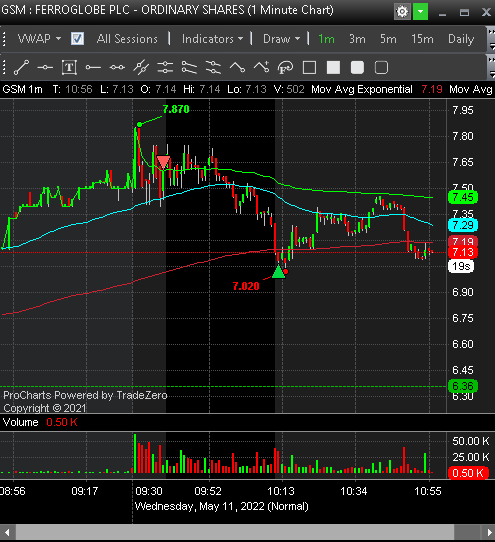The image size is (495, 542).
Task: Switch to the 5m timeframe
Action: pyautogui.click(x=388, y=39)
